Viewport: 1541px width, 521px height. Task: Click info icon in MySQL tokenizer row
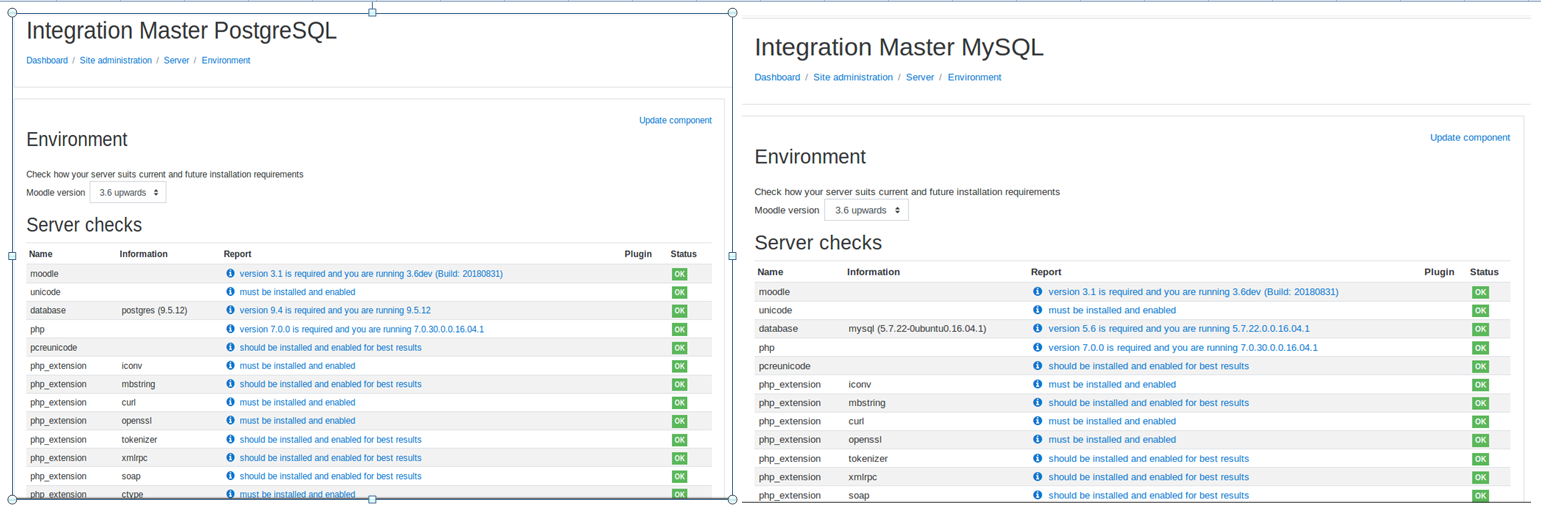1038,458
